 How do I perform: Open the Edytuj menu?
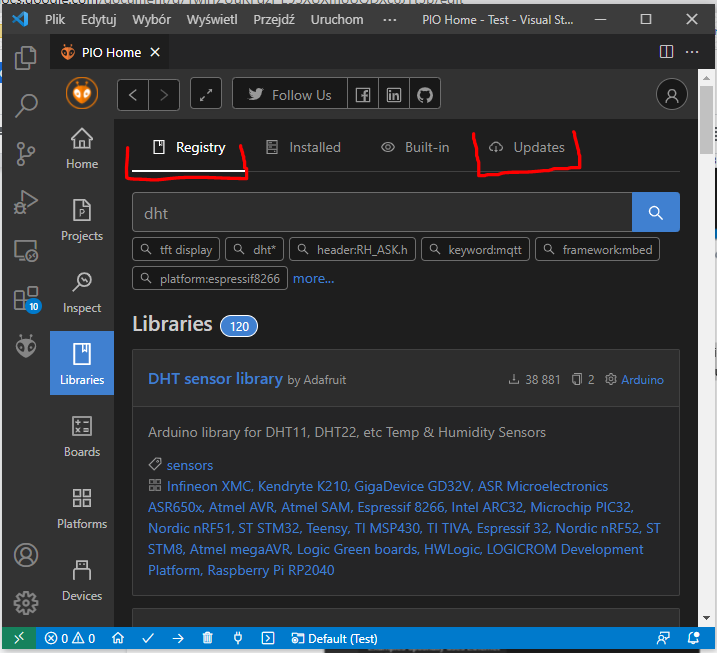coord(99,20)
